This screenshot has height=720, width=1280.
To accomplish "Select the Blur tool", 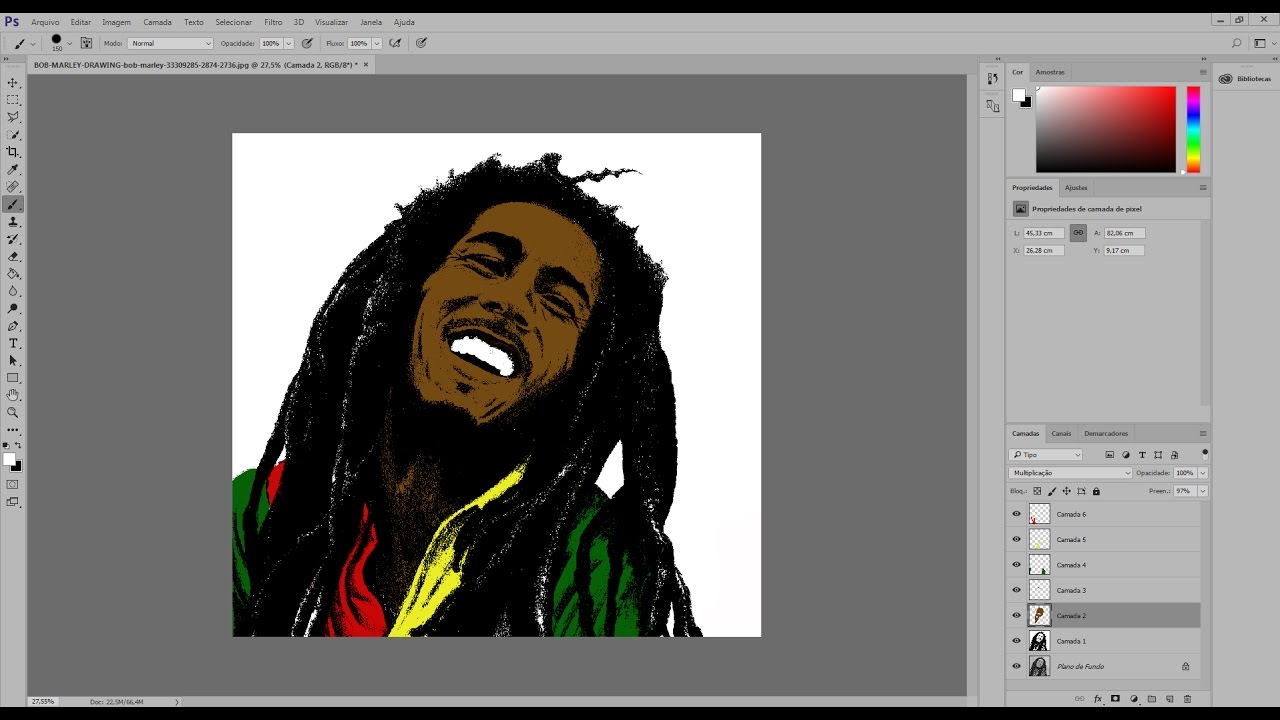I will 13,291.
